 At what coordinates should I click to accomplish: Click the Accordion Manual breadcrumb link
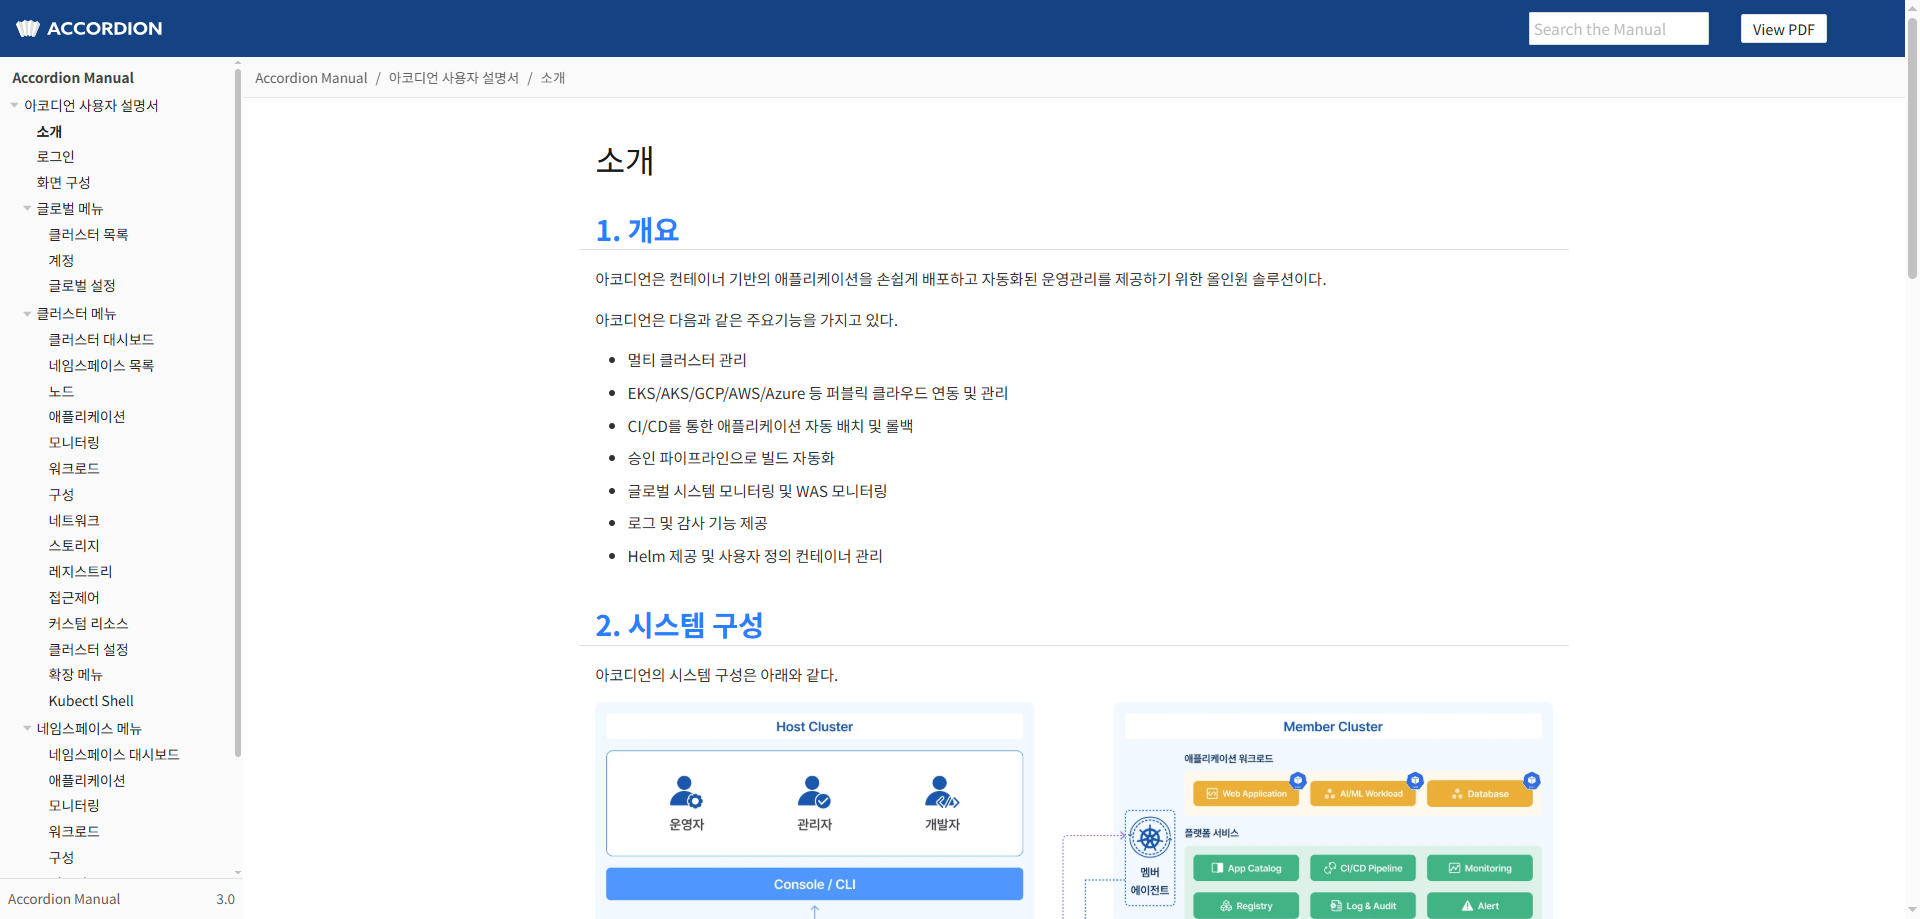tap(311, 78)
